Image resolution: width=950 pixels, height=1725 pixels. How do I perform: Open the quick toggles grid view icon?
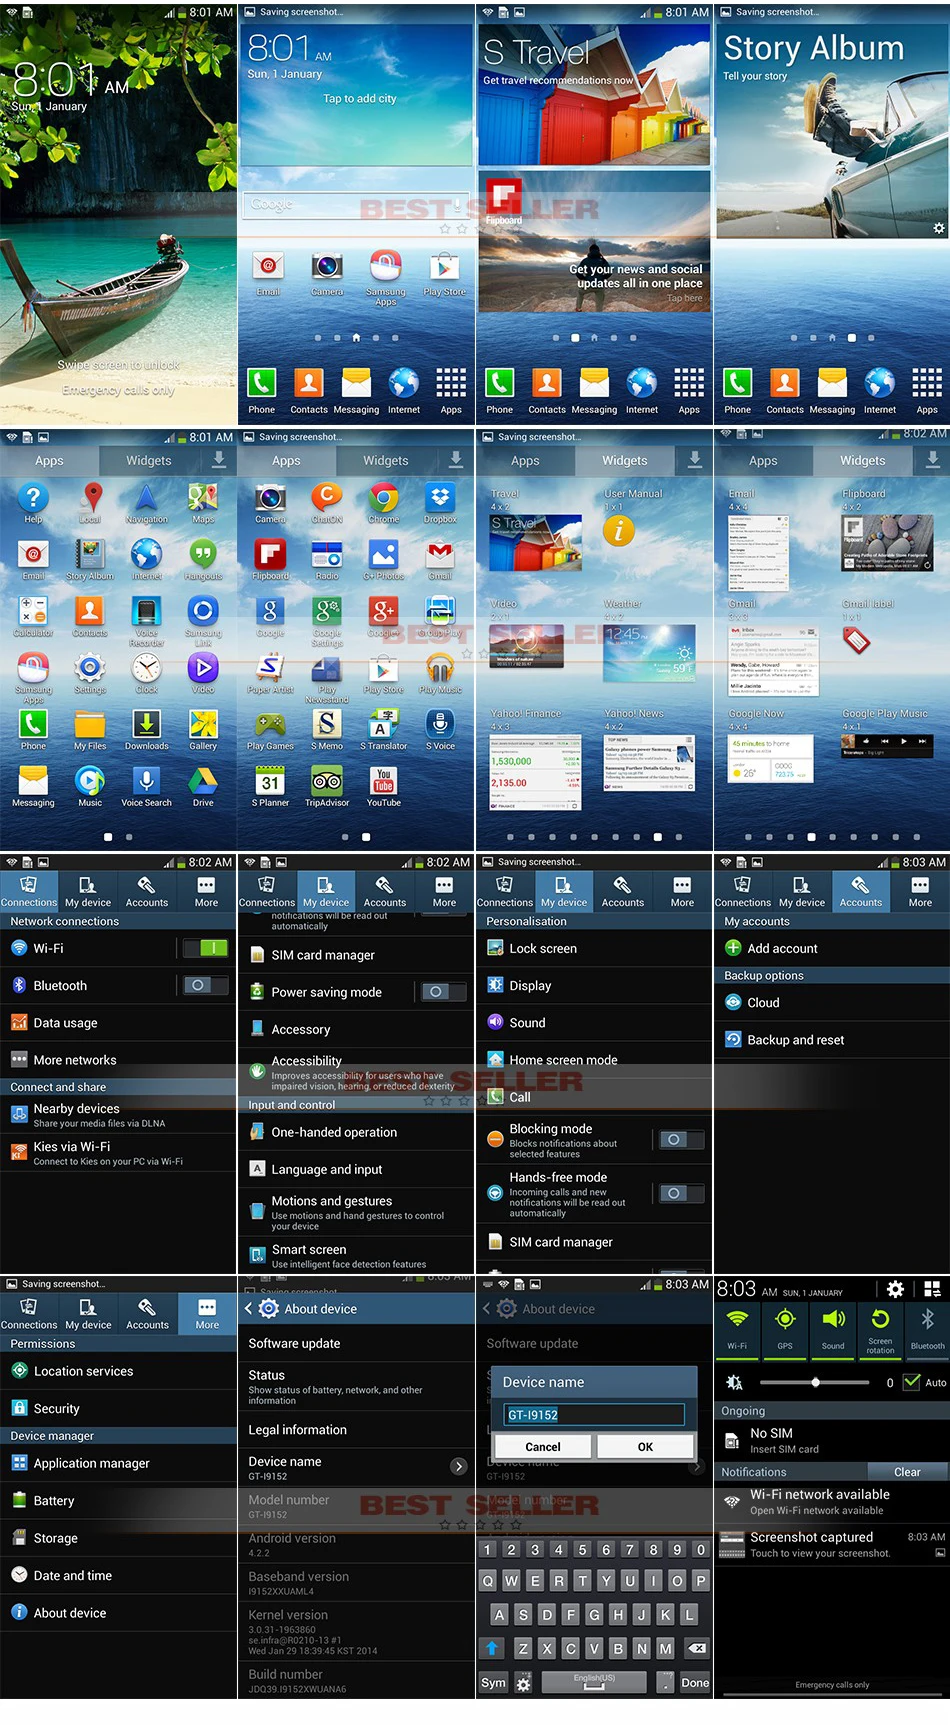click(932, 1289)
